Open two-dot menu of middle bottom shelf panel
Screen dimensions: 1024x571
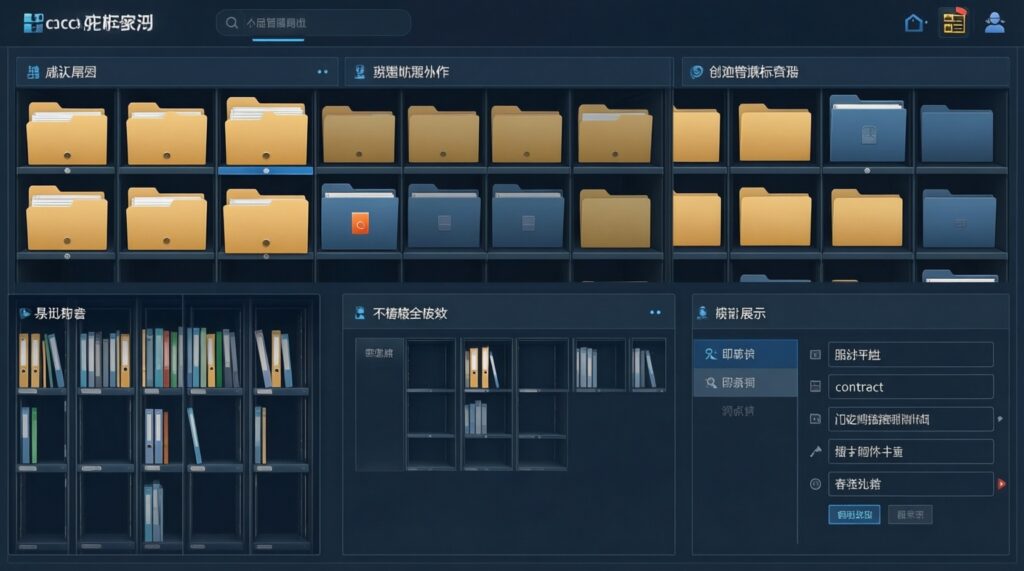tap(655, 313)
